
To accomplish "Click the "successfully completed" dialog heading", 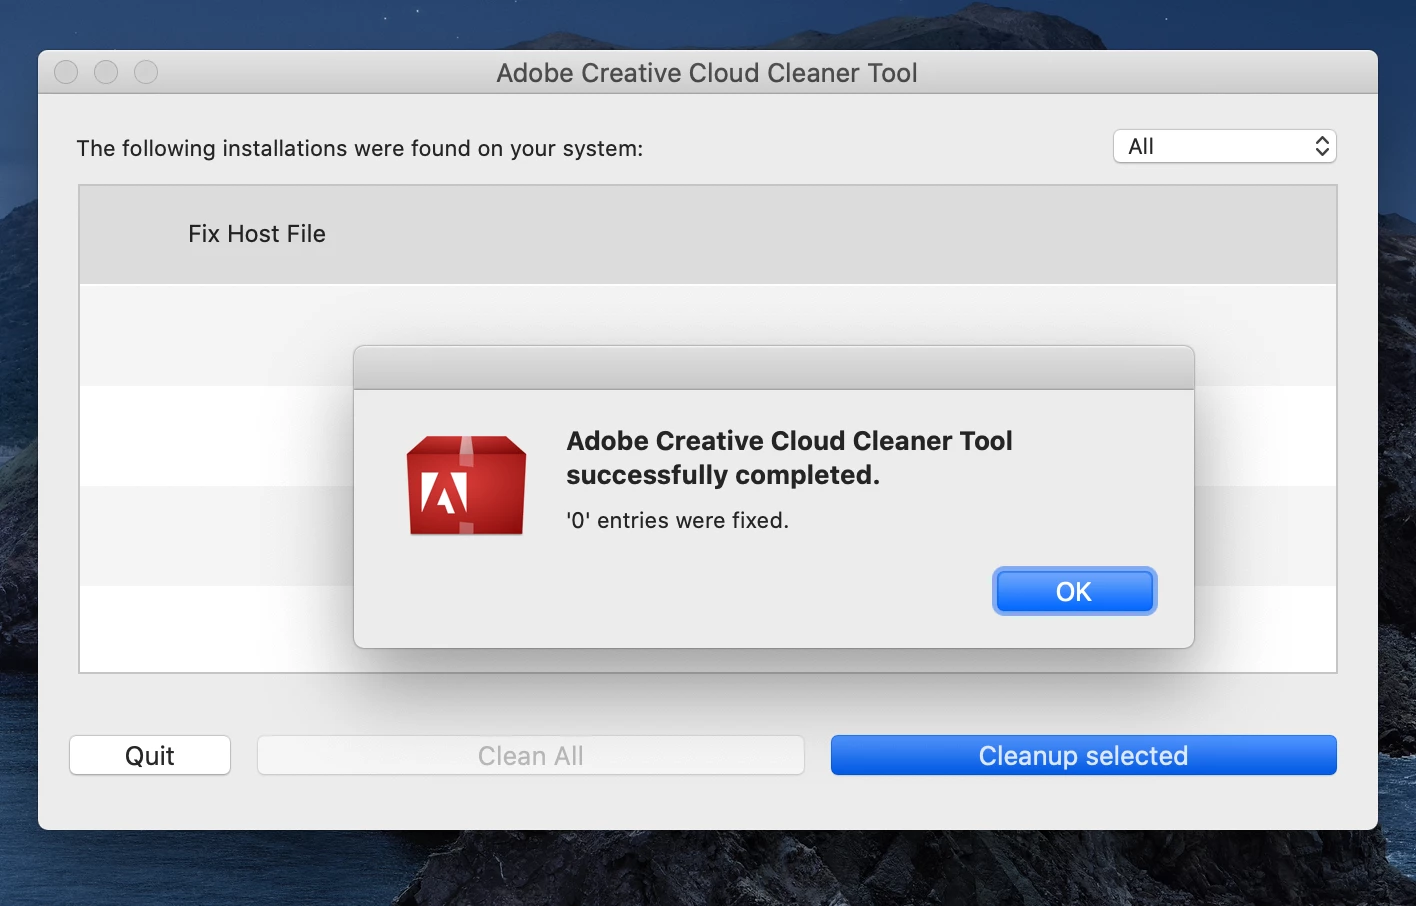I will [x=789, y=458].
